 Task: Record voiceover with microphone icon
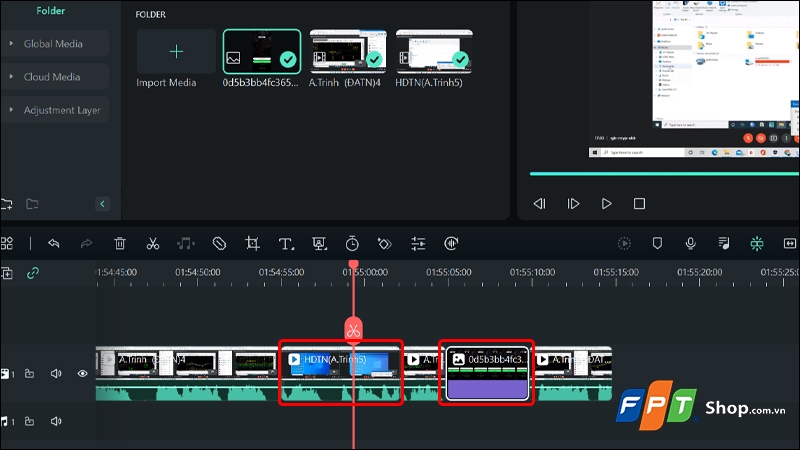pos(690,244)
